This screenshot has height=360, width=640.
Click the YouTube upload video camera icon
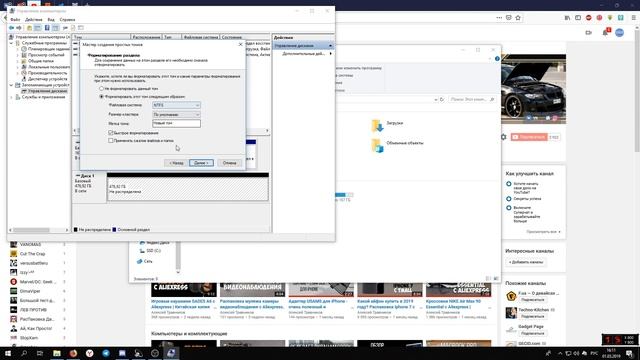coord(589,32)
